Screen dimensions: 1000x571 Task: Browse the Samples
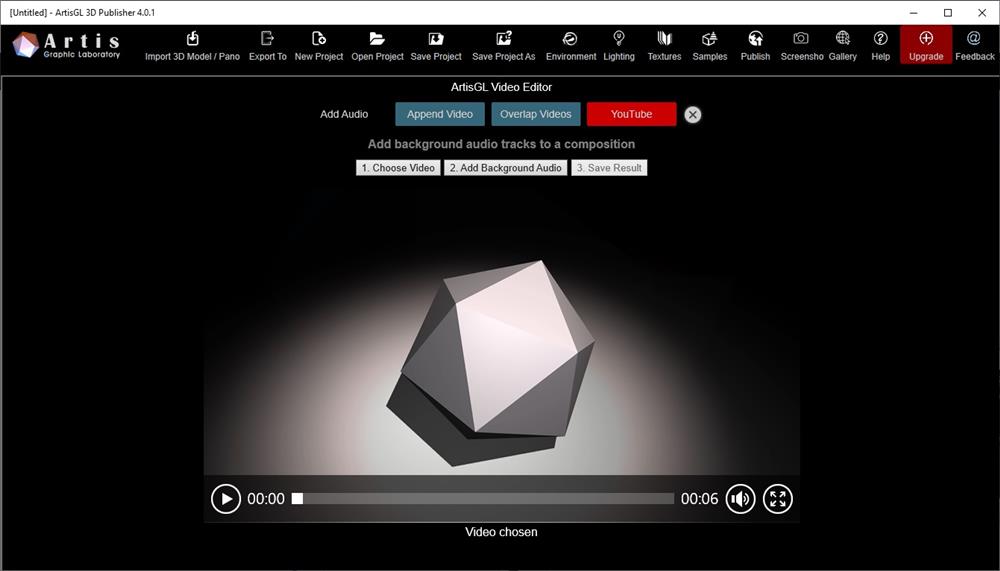coord(709,46)
